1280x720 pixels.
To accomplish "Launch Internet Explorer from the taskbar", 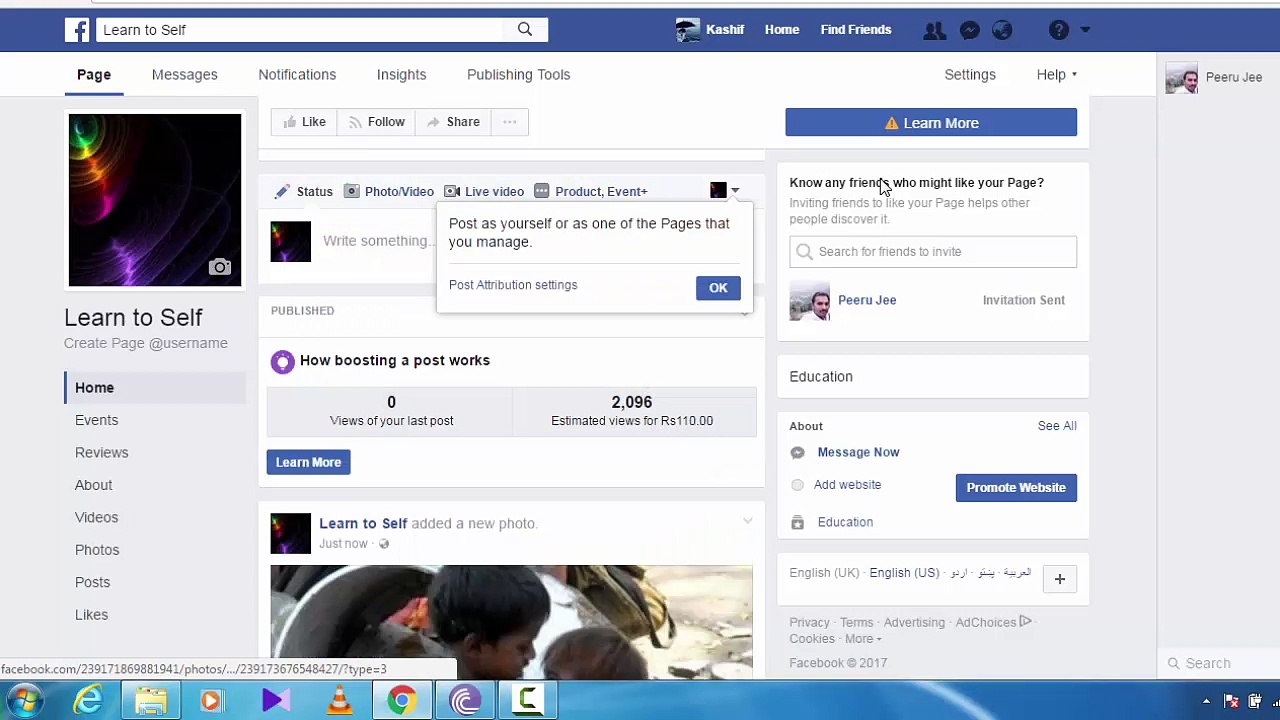I will coord(88,701).
